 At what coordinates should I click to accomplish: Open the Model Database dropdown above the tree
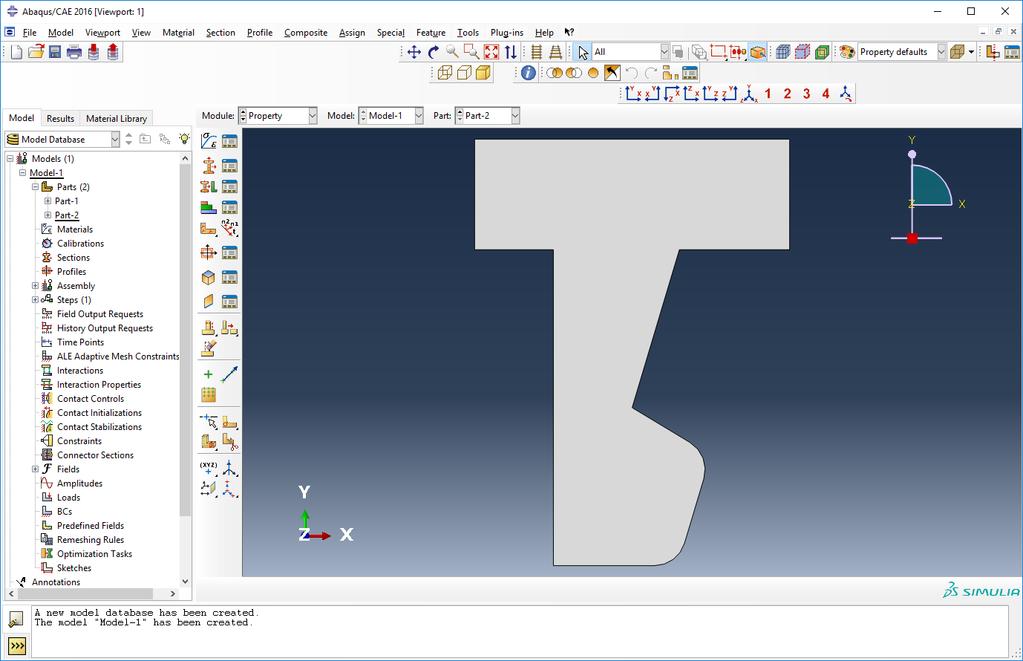63,140
